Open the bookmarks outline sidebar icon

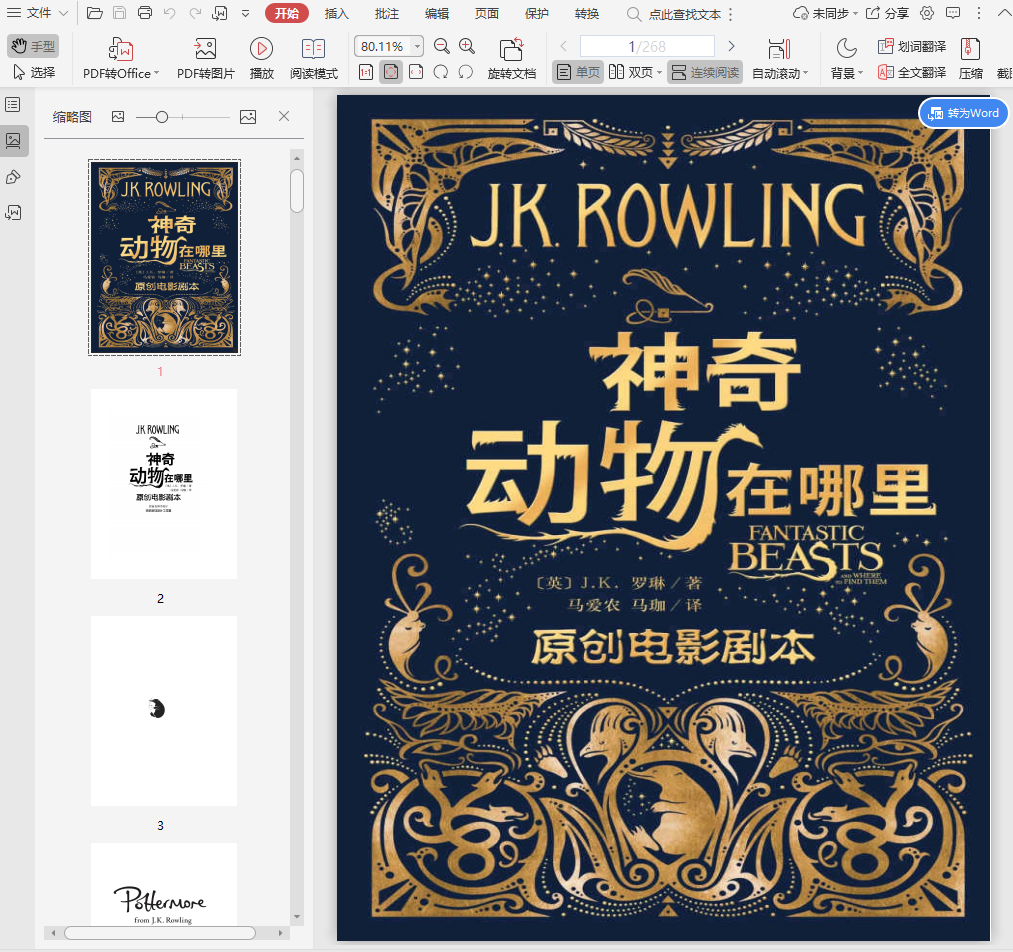[13, 105]
